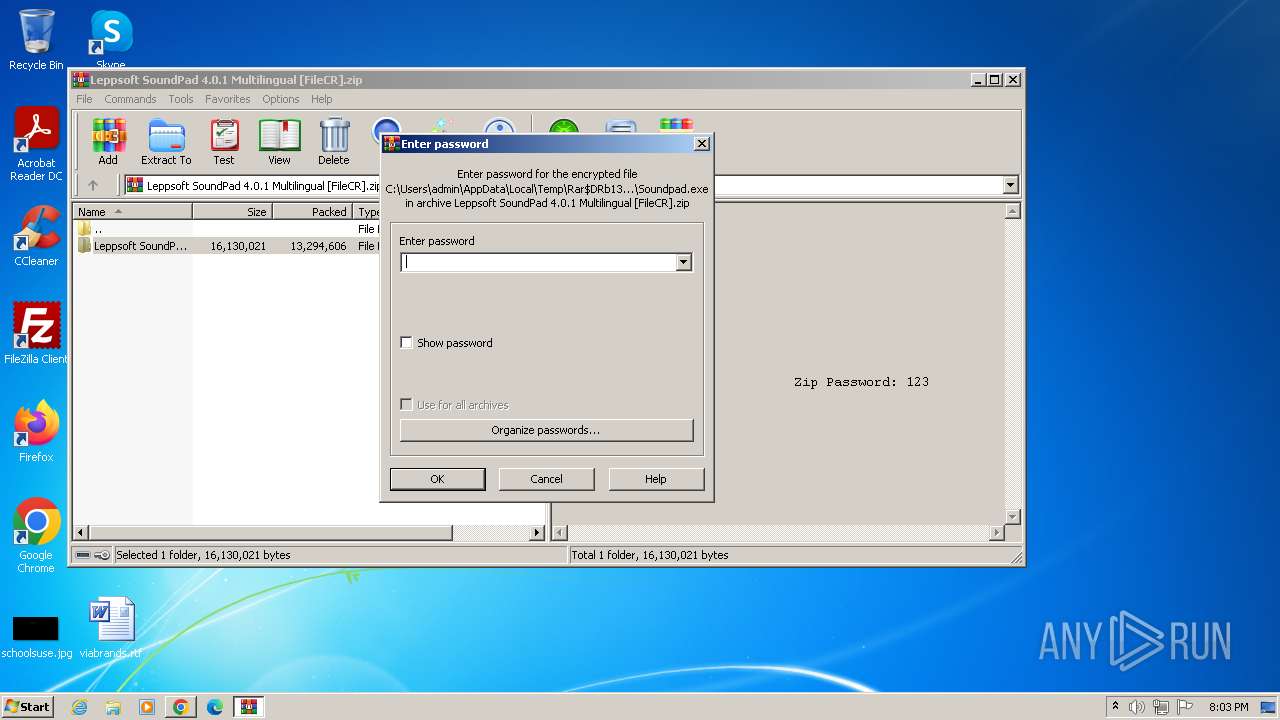Open the Tools menu

181,99
